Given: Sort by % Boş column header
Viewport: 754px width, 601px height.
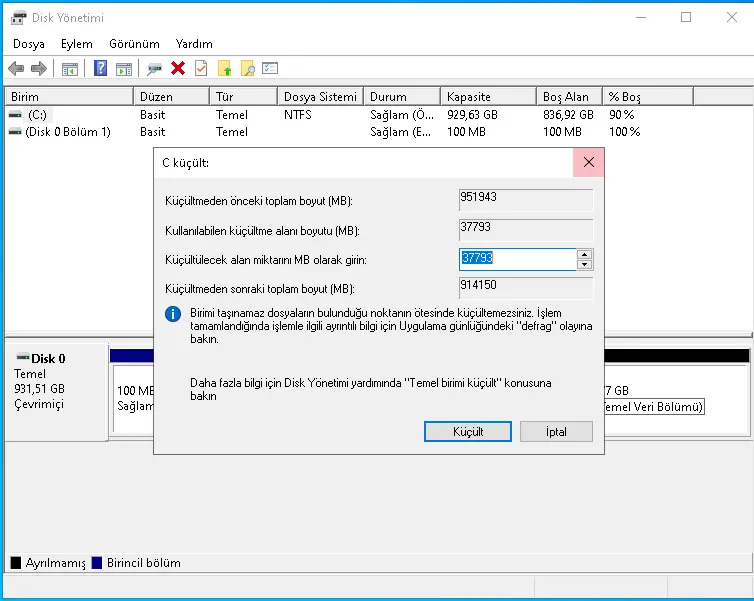Looking at the screenshot, I should click(648, 97).
